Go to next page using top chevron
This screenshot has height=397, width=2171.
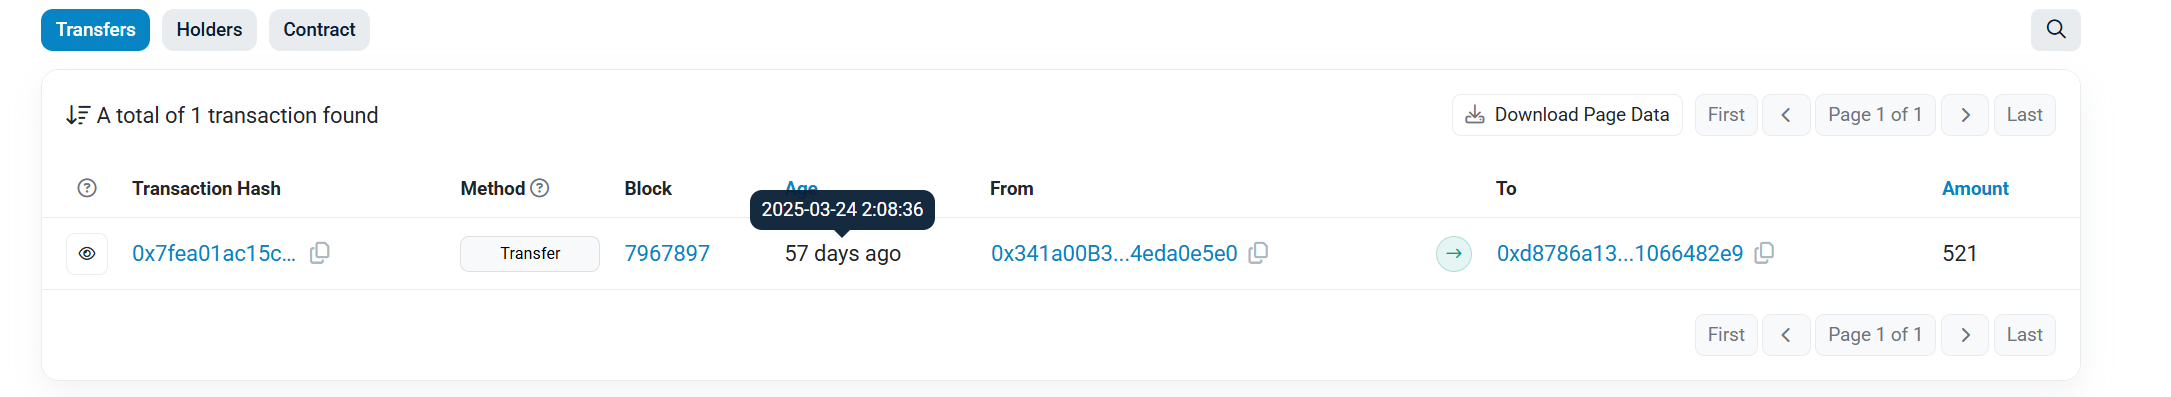click(x=1965, y=115)
